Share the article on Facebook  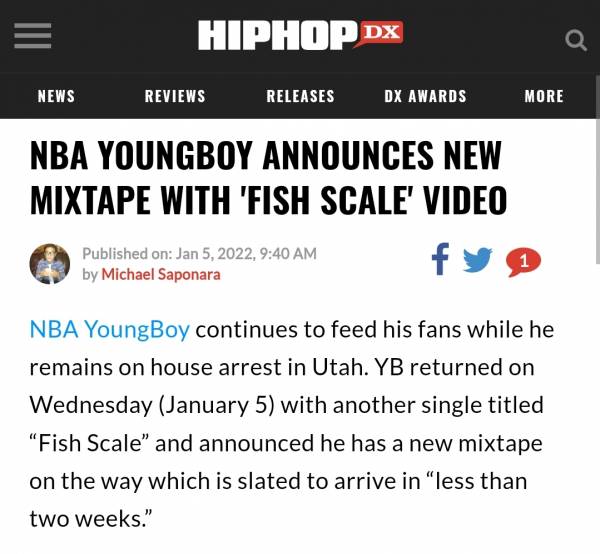(x=440, y=259)
